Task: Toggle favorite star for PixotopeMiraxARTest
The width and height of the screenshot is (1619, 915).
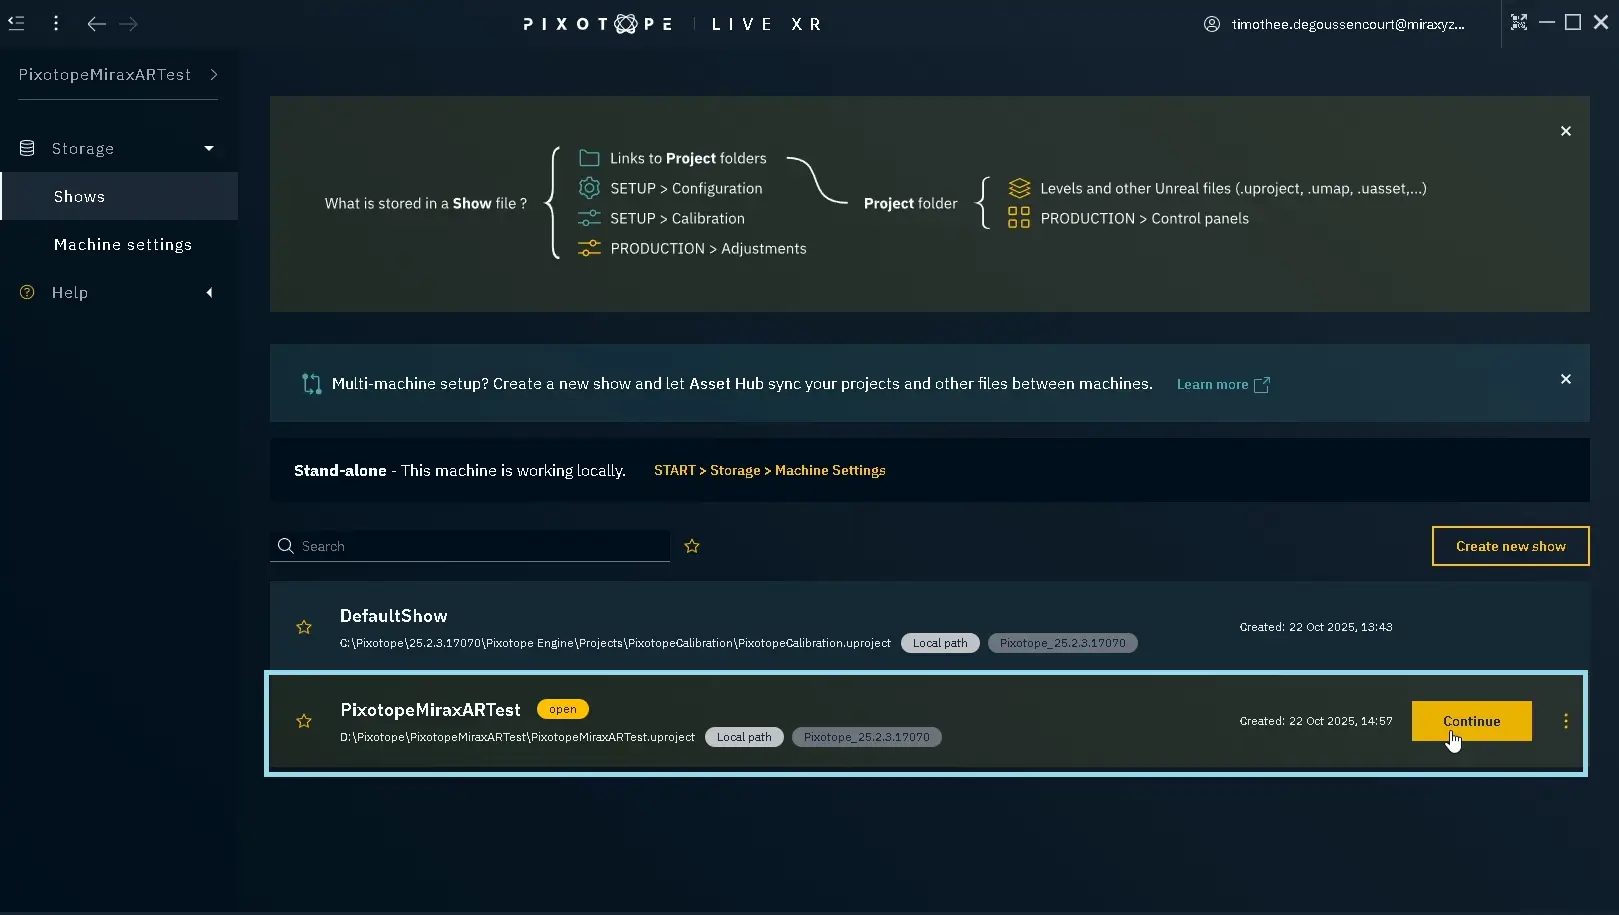Action: pos(304,722)
